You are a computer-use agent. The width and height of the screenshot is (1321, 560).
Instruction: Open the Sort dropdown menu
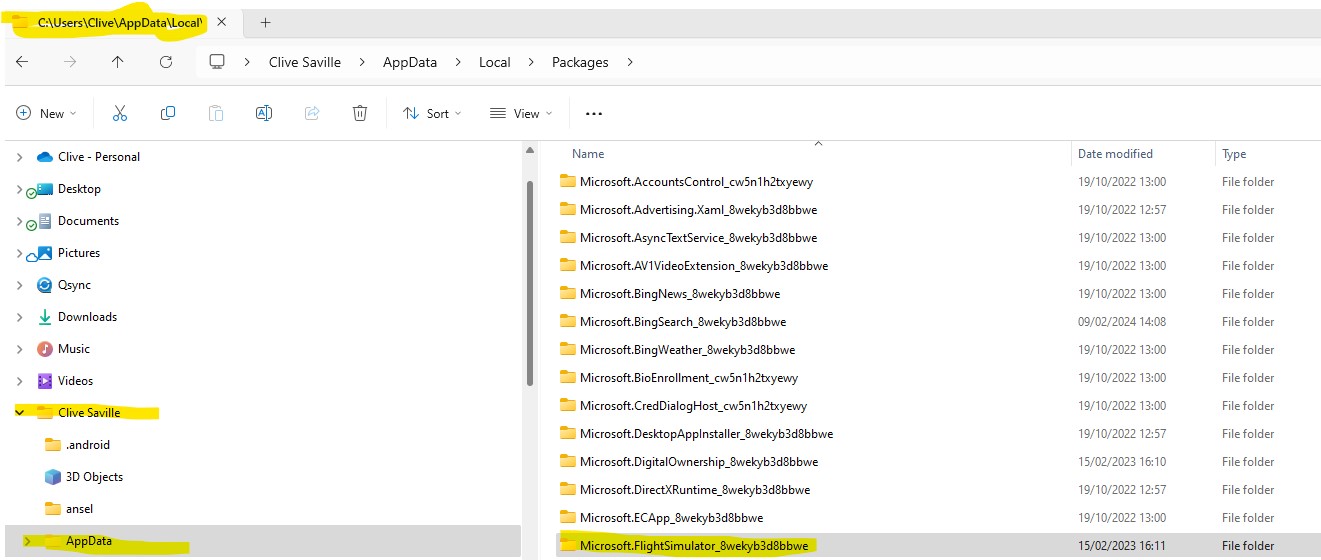432,114
